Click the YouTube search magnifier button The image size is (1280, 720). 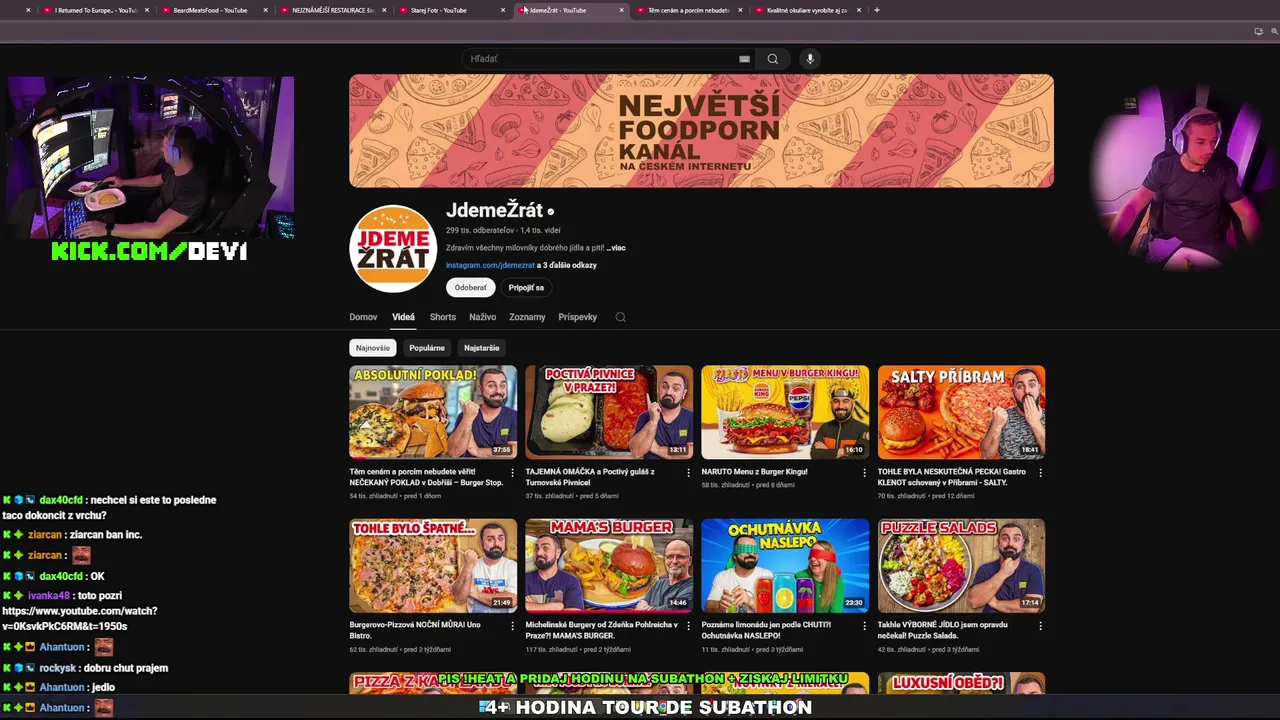tap(772, 59)
